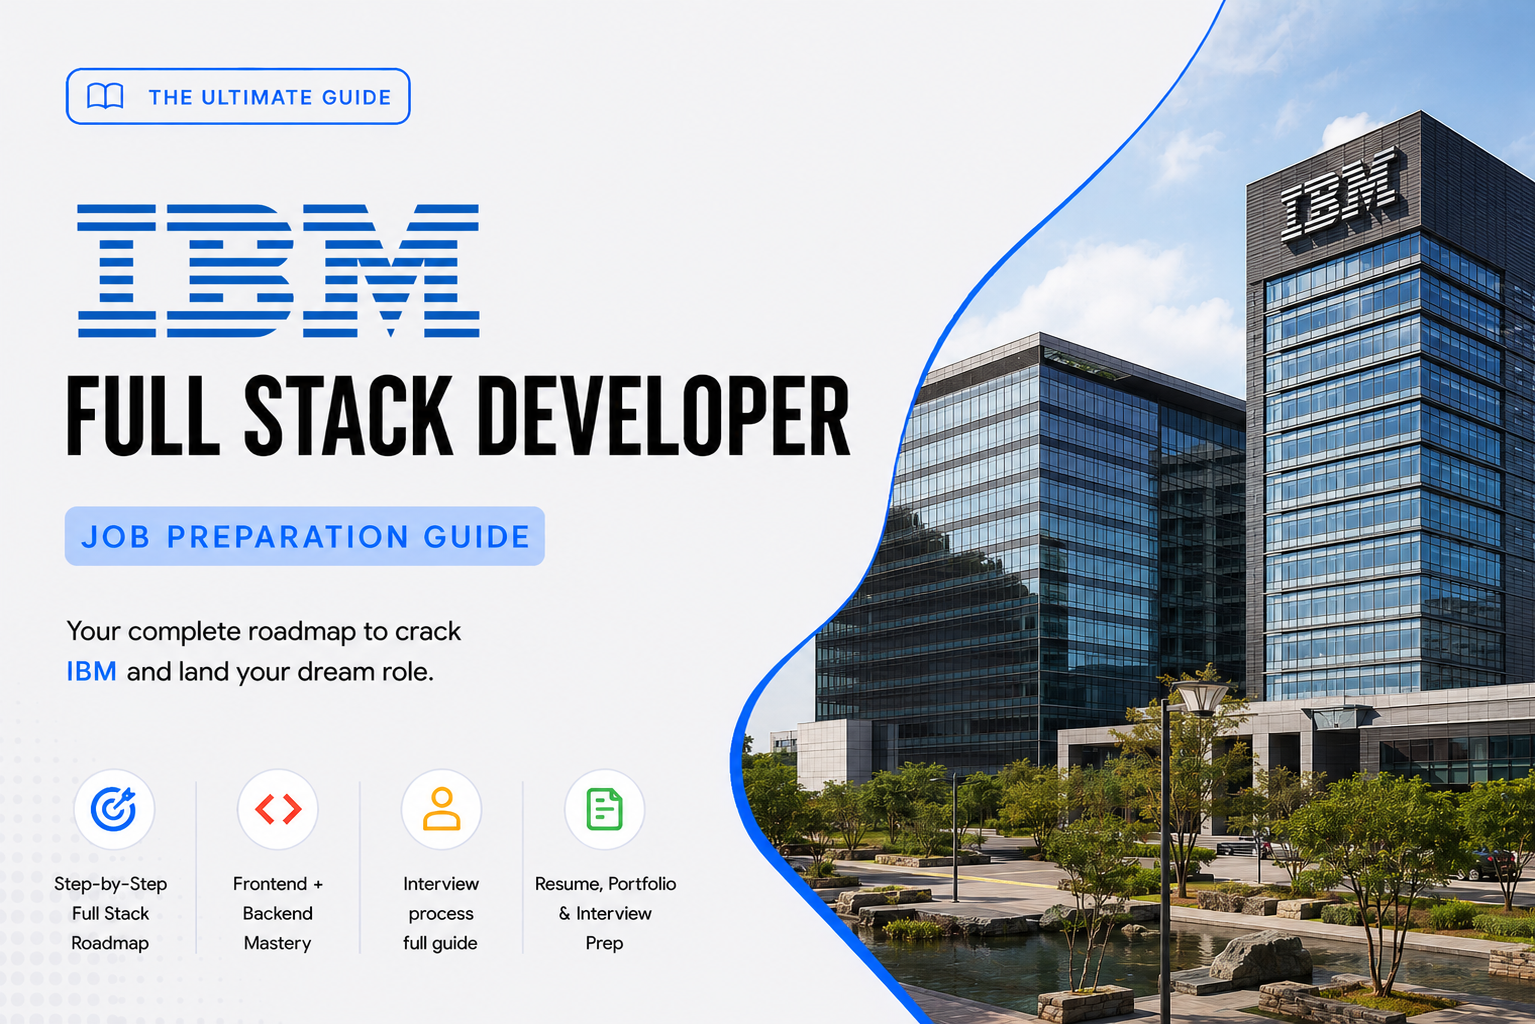
Task: Click the FULL STACK DEVELOPER headline
Action: [458, 416]
